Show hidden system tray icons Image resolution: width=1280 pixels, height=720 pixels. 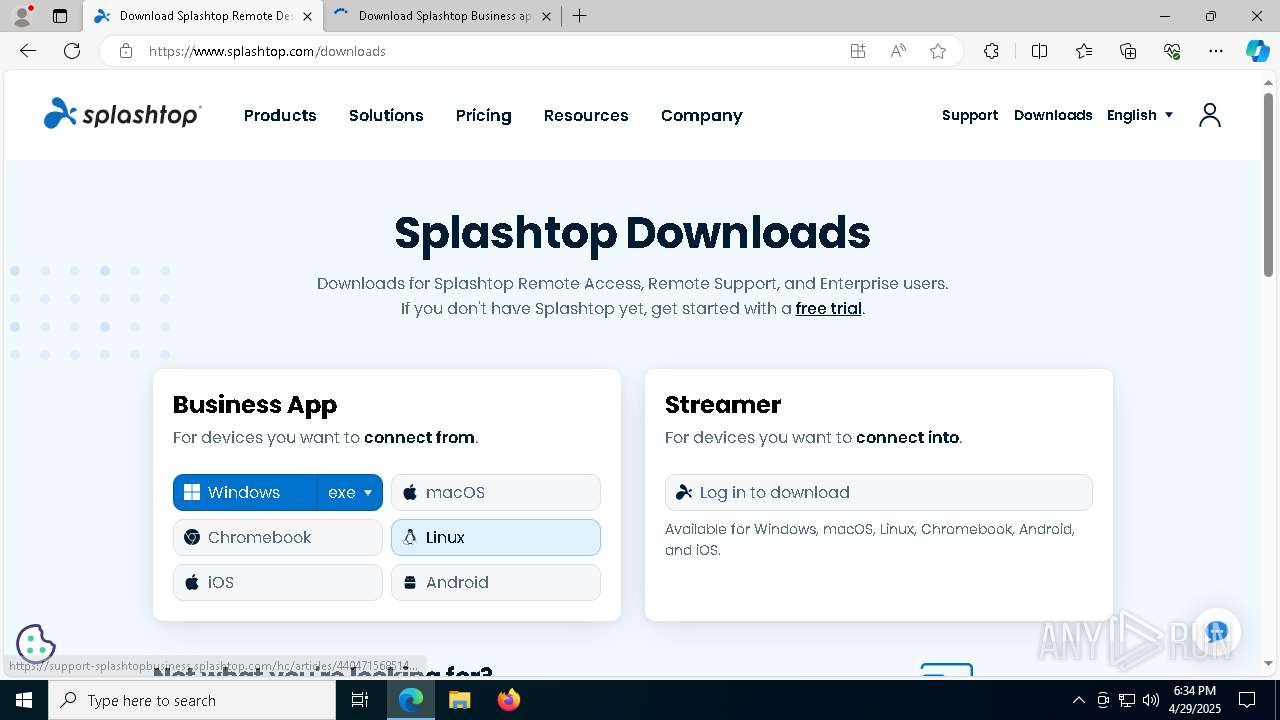pos(1078,700)
